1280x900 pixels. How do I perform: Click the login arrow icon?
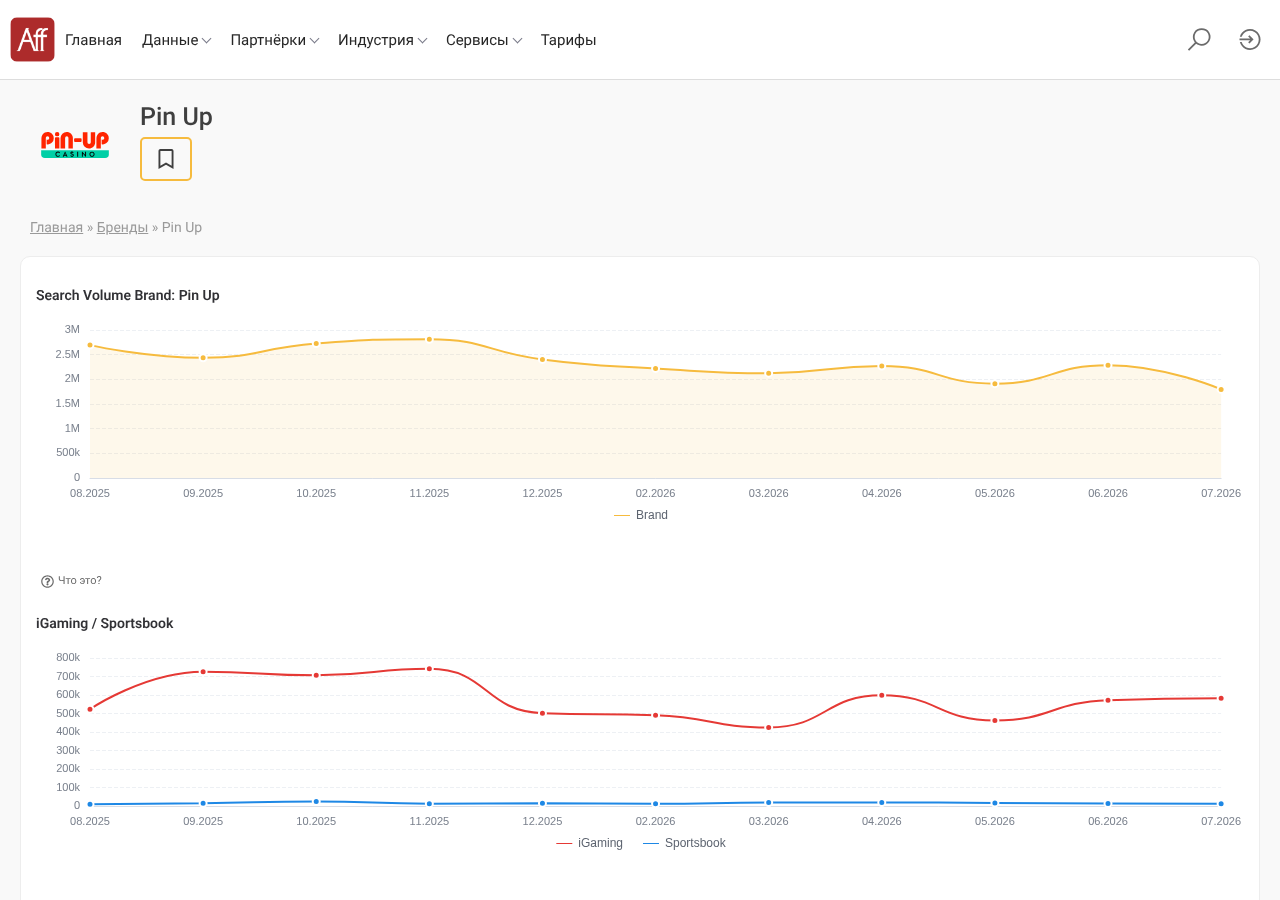1250,40
